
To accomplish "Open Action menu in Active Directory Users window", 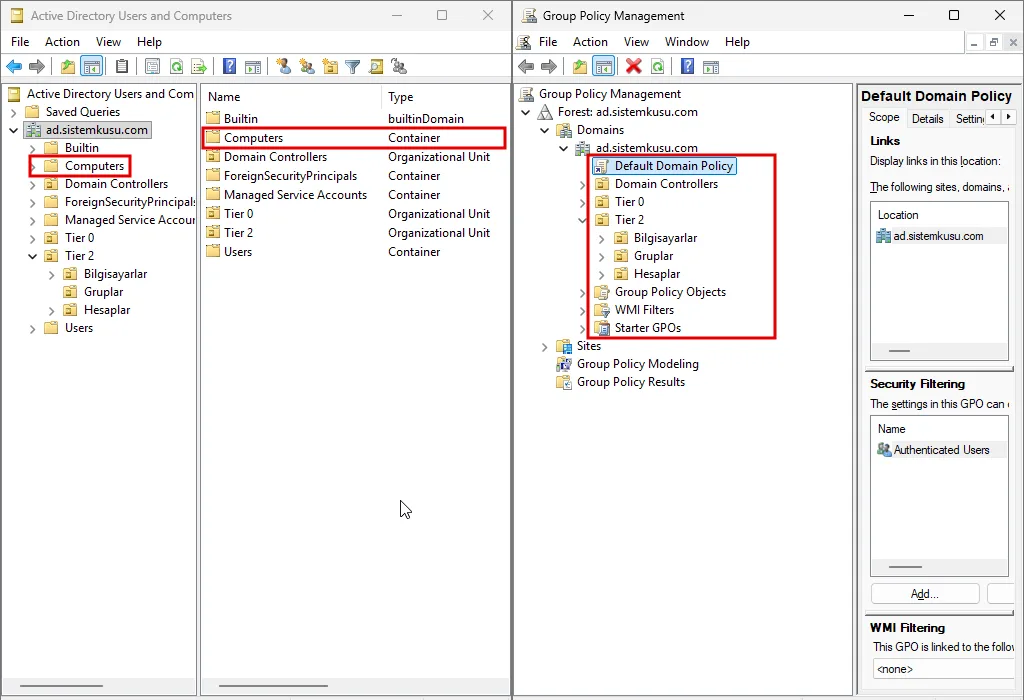I will [x=62, y=42].
